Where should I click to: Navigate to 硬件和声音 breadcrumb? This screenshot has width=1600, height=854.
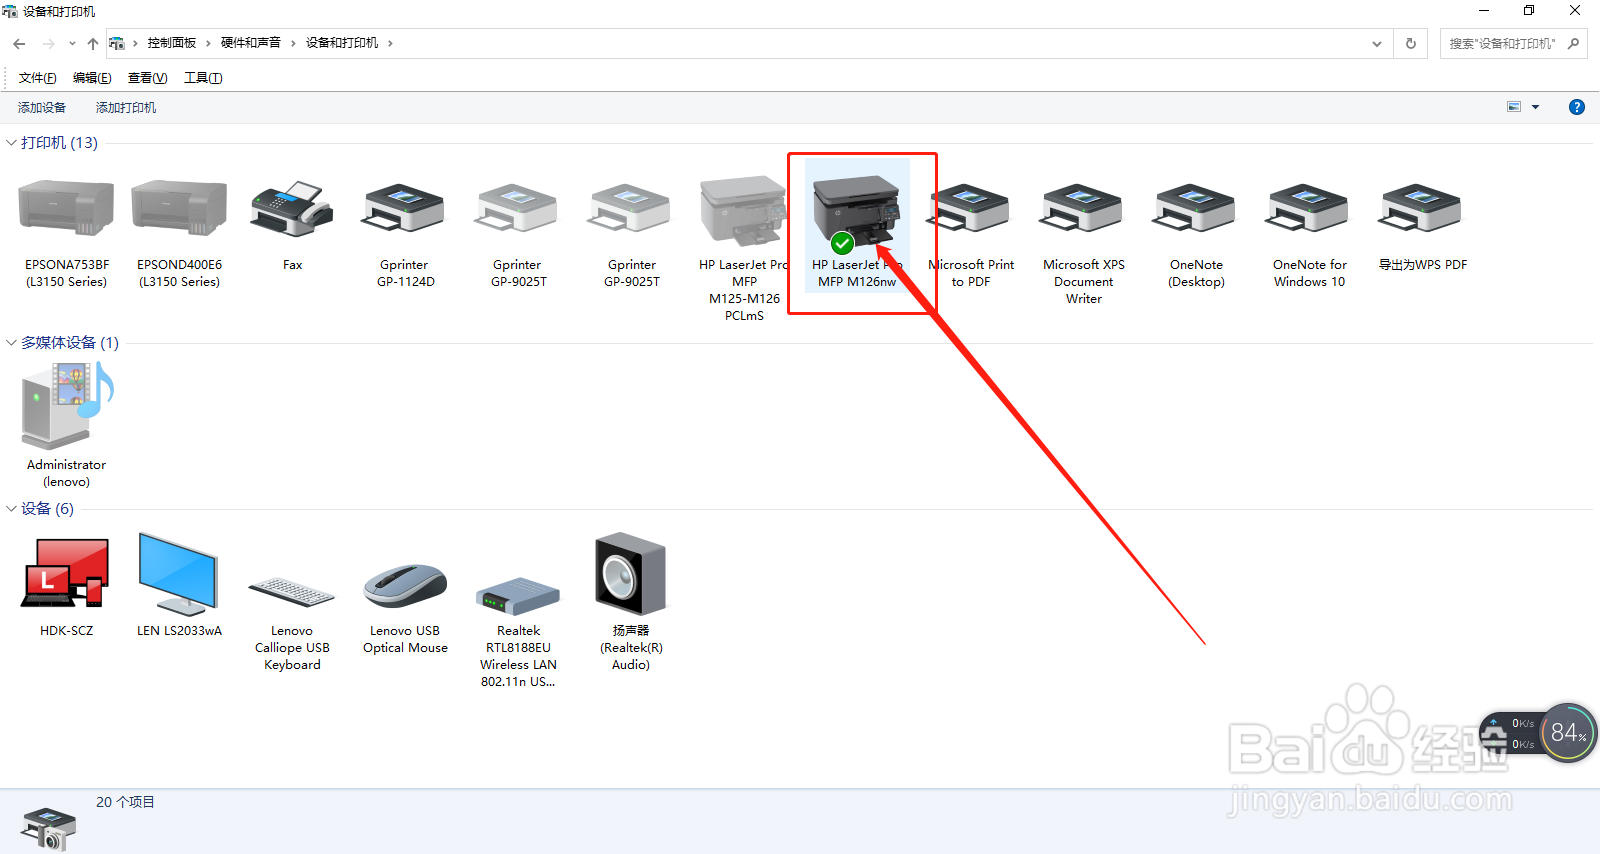(x=251, y=43)
